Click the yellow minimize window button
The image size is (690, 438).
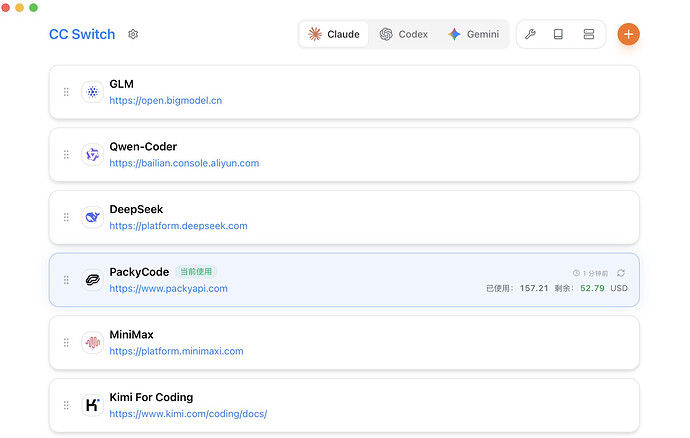coord(19,7)
